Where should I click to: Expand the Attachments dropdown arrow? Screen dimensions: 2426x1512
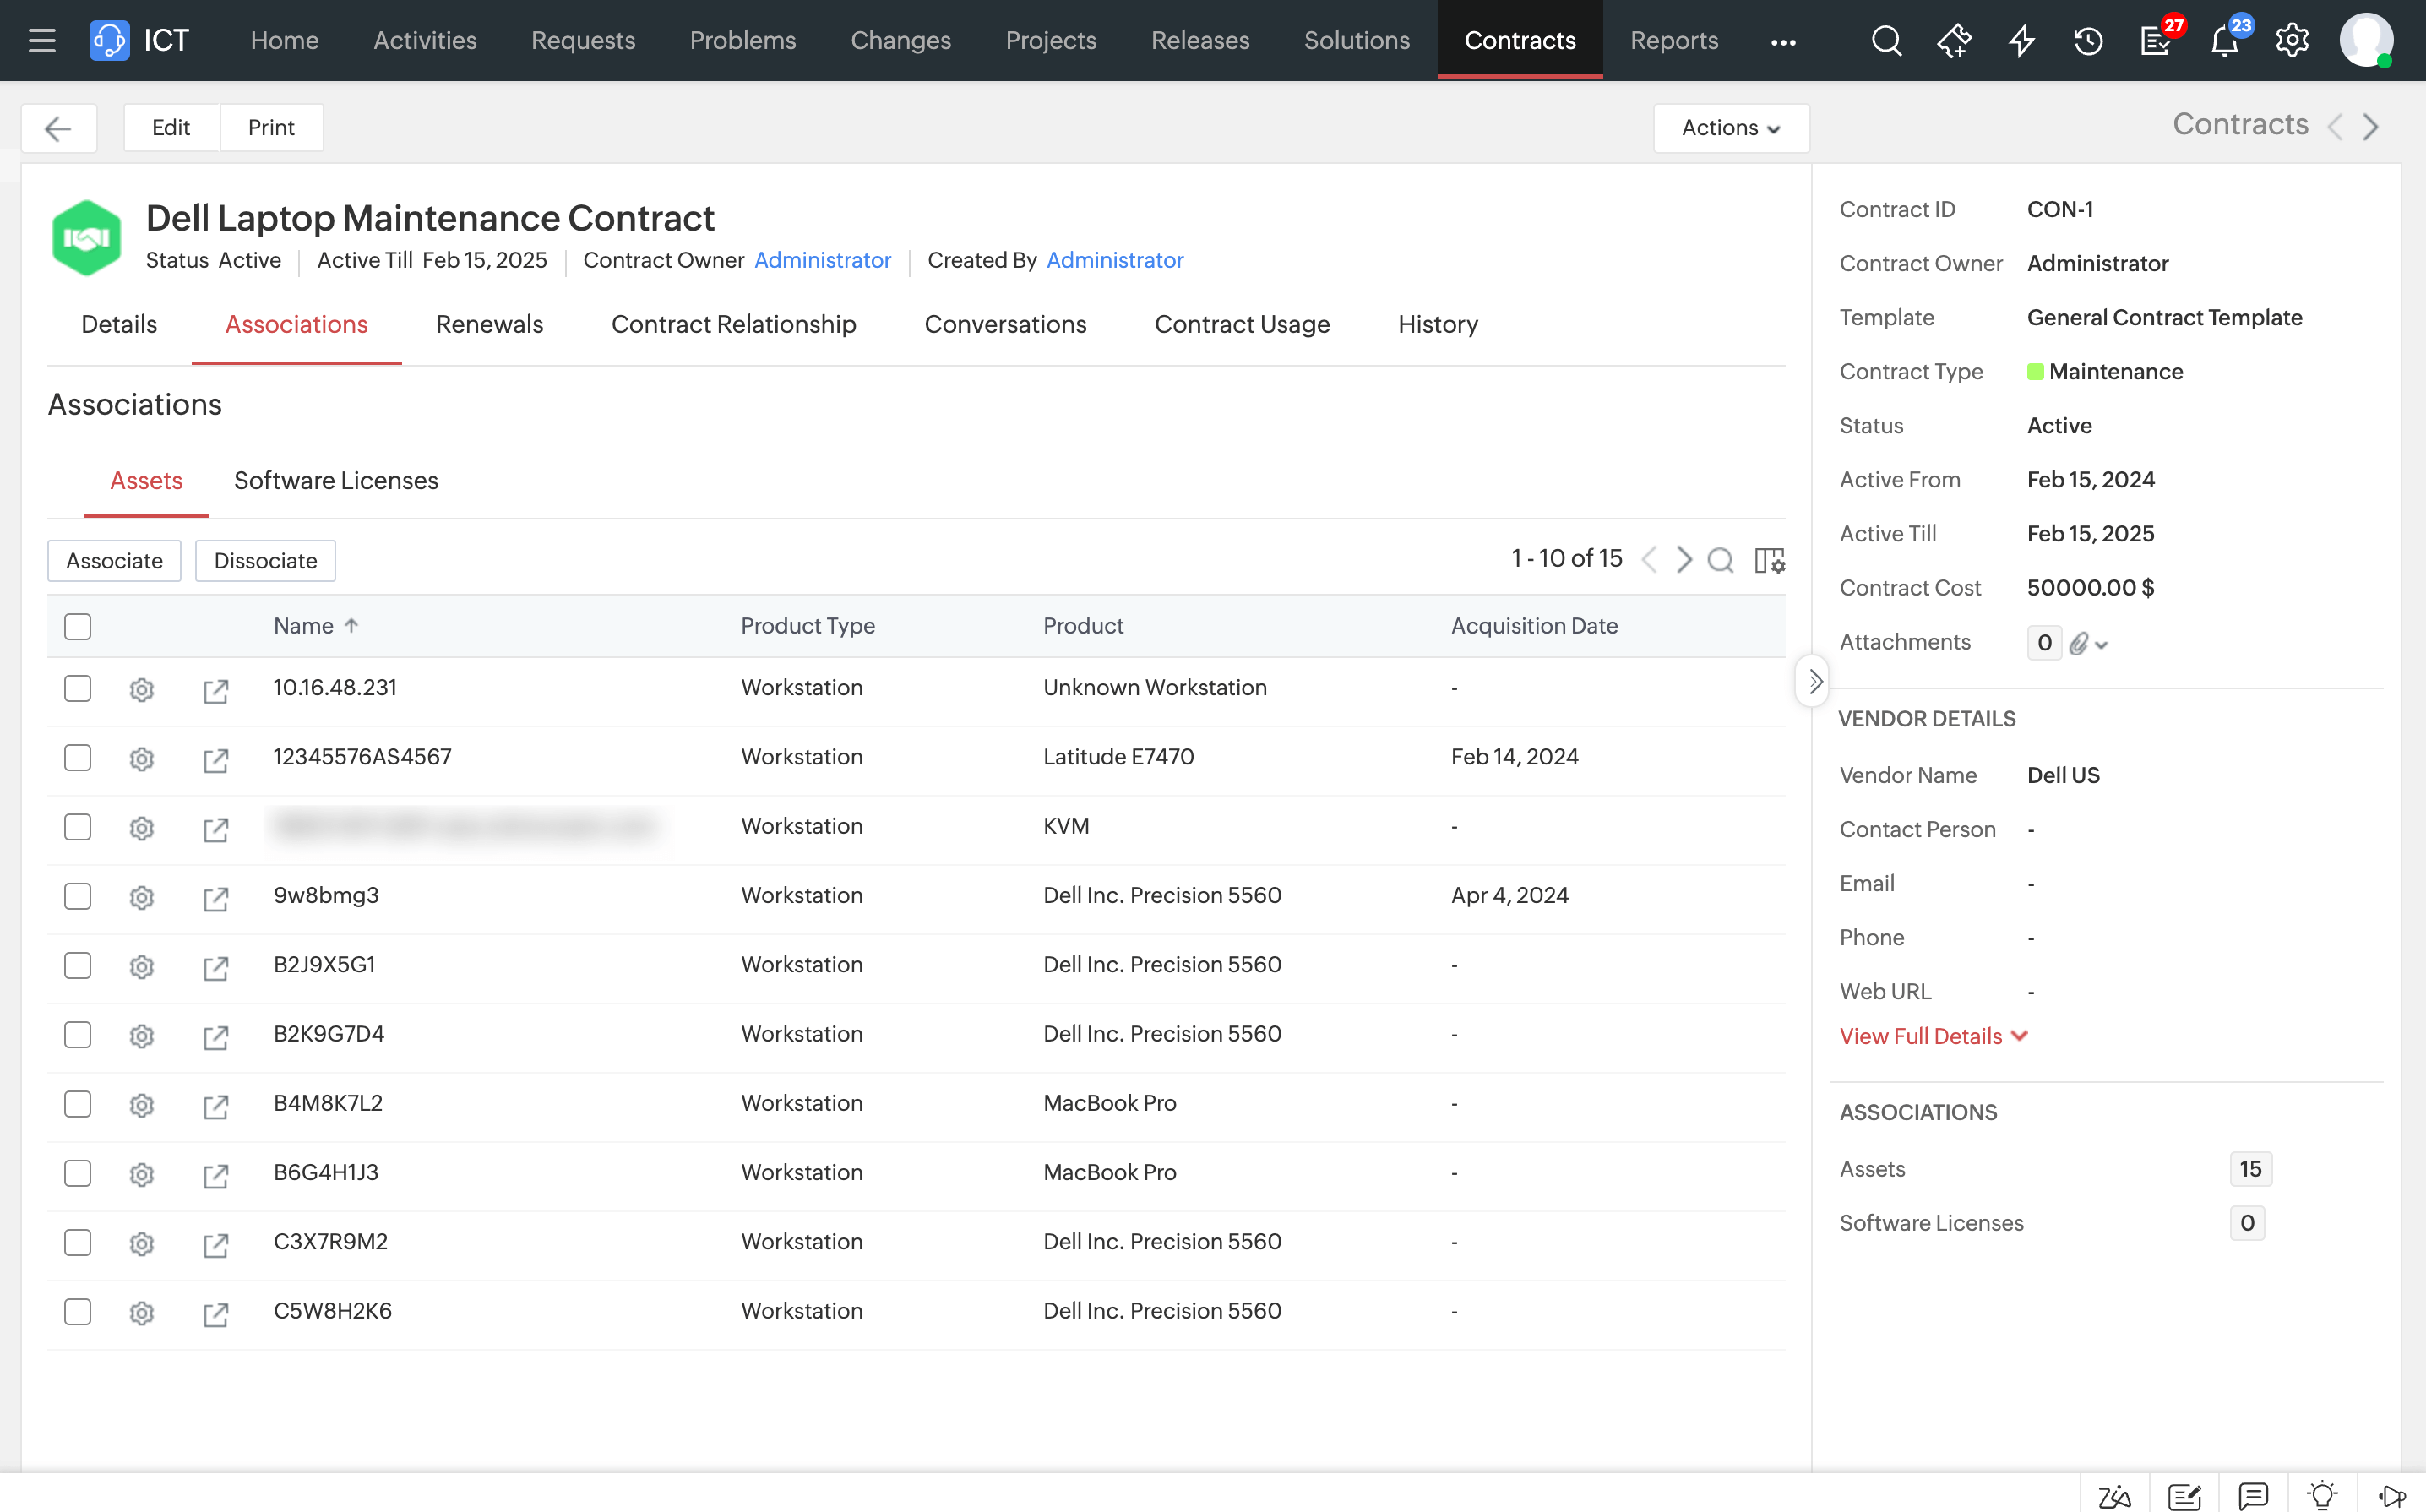tap(2100, 643)
